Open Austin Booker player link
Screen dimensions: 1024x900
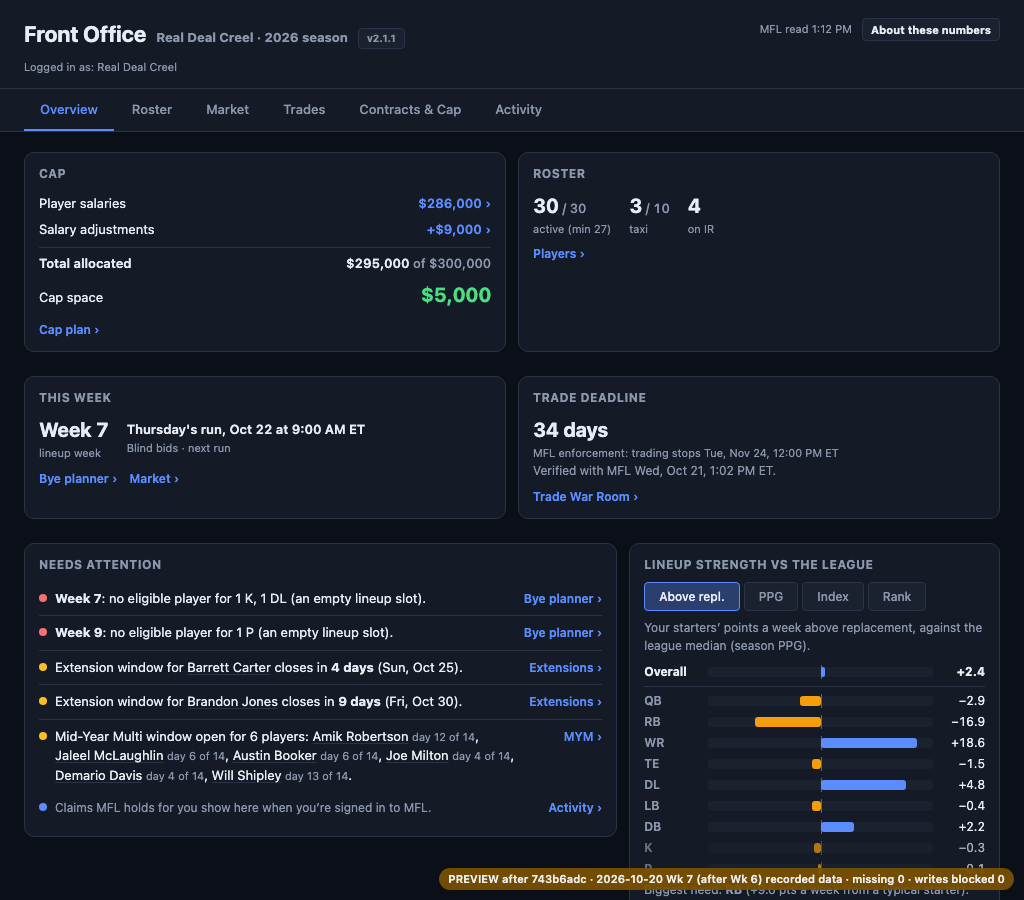(274, 756)
